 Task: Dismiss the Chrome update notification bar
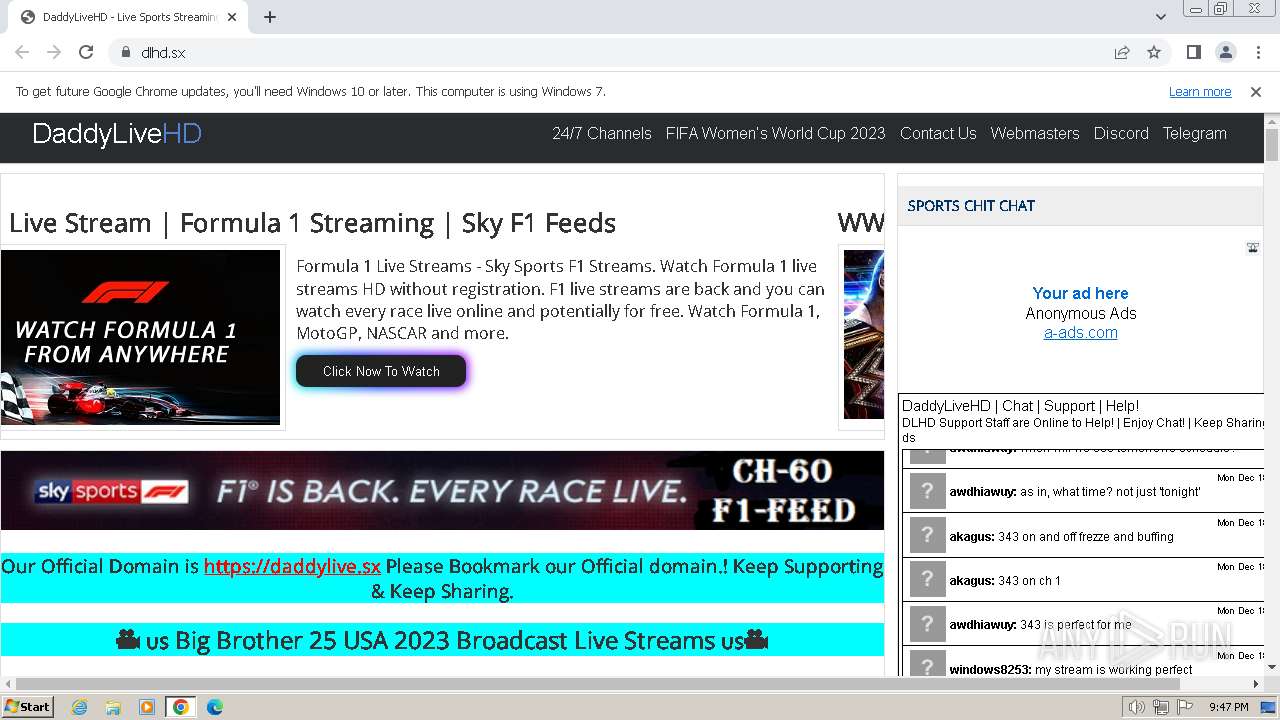1256,91
